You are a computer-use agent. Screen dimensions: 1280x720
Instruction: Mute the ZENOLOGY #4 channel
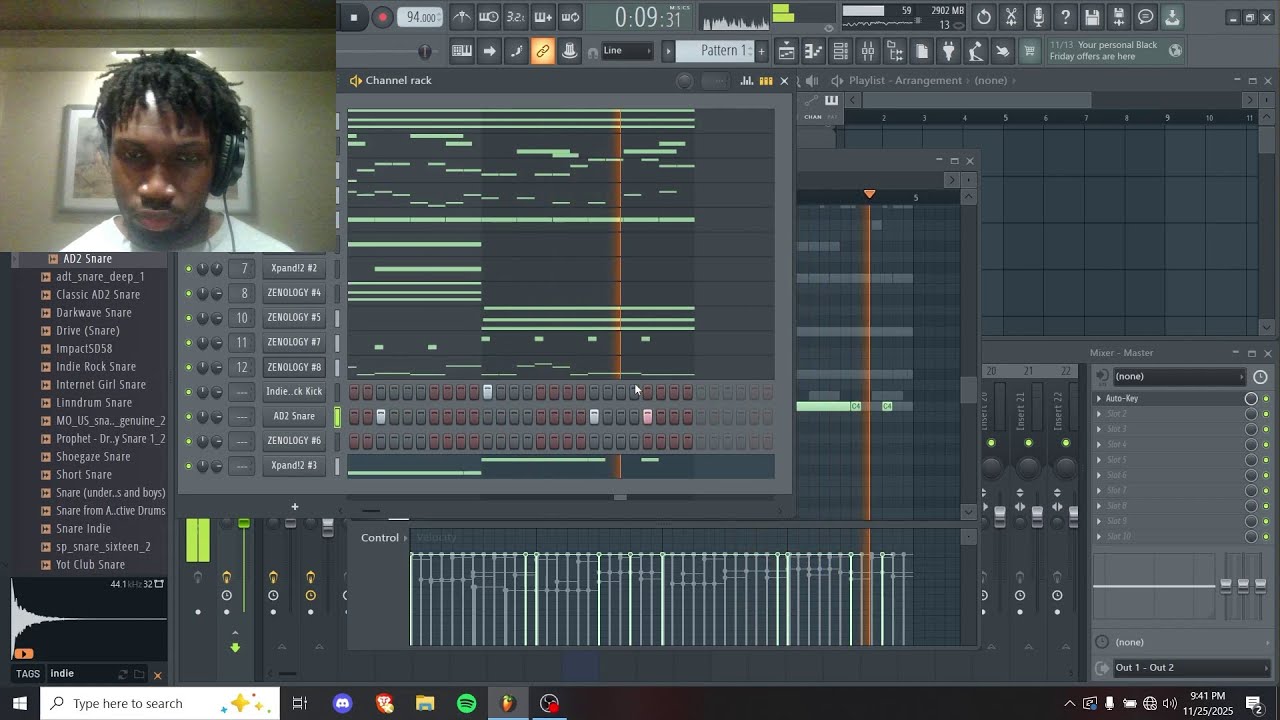(188, 293)
